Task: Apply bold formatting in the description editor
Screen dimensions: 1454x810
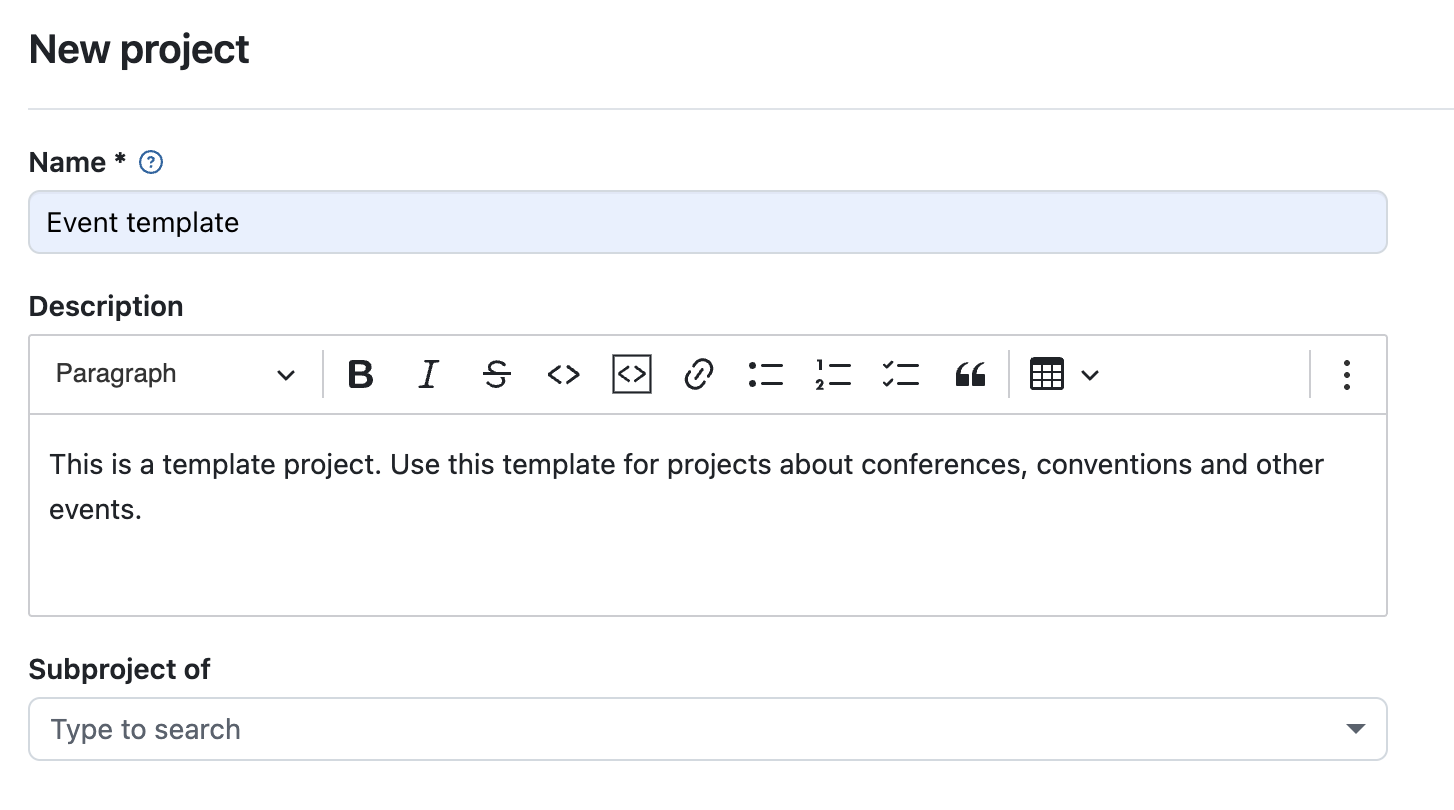Action: coord(361,374)
